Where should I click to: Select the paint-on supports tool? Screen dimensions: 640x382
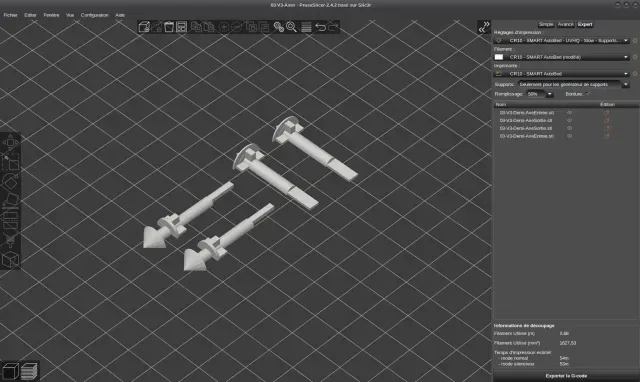click(10, 240)
